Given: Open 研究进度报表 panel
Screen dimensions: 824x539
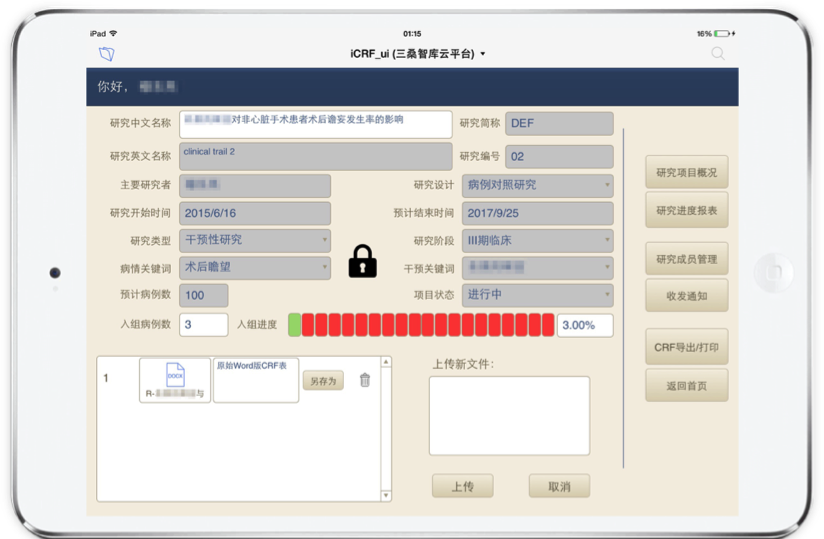Looking at the screenshot, I should (x=686, y=210).
